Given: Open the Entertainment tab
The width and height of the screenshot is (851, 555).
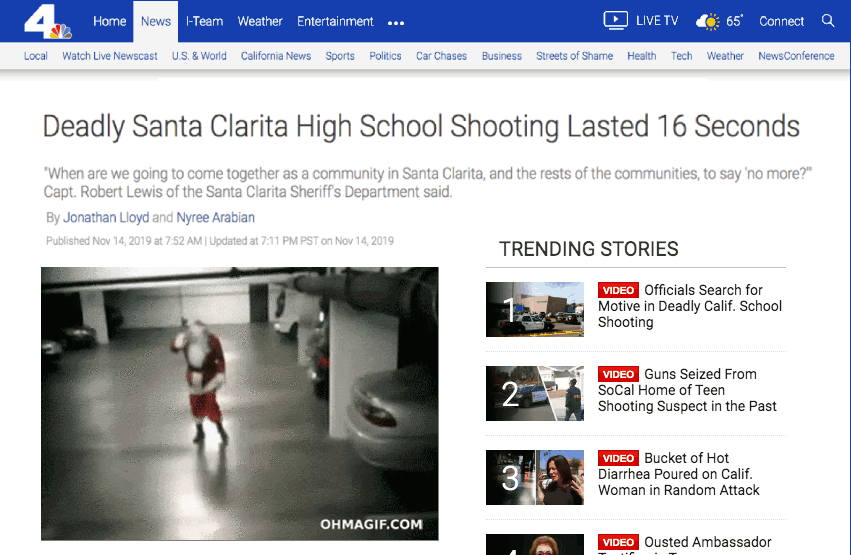Looking at the screenshot, I should click(x=335, y=21).
